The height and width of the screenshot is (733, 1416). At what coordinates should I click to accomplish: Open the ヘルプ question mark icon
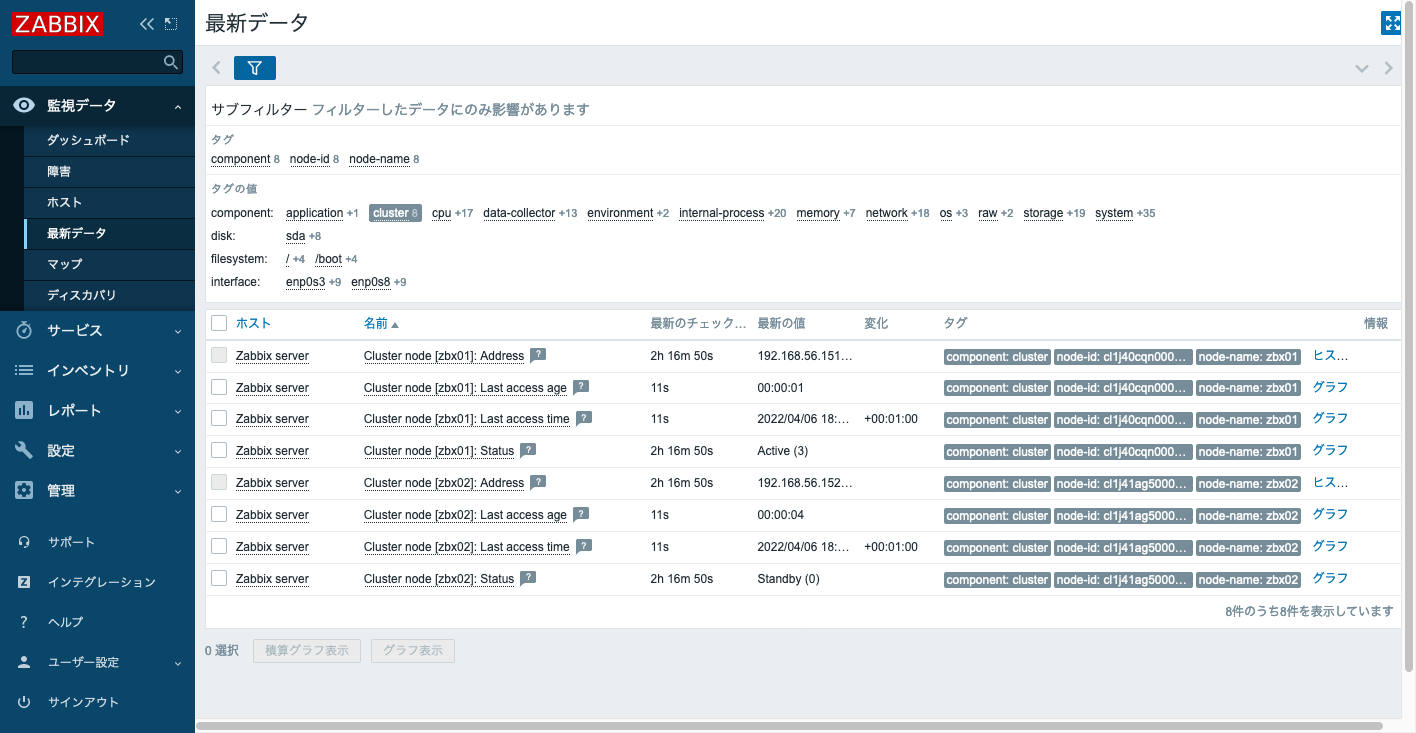tap(22, 621)
